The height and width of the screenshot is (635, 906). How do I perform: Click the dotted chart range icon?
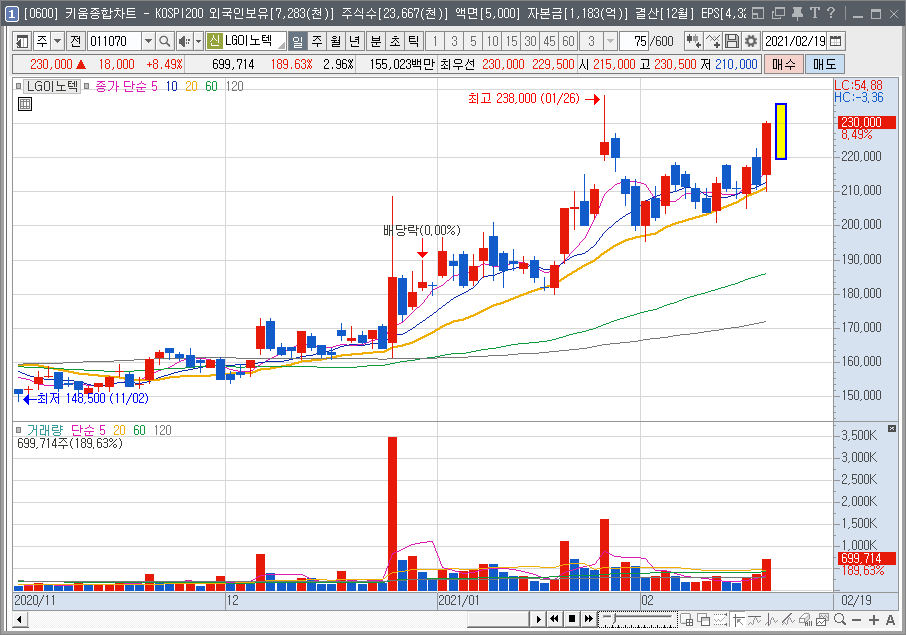[721, 619]
